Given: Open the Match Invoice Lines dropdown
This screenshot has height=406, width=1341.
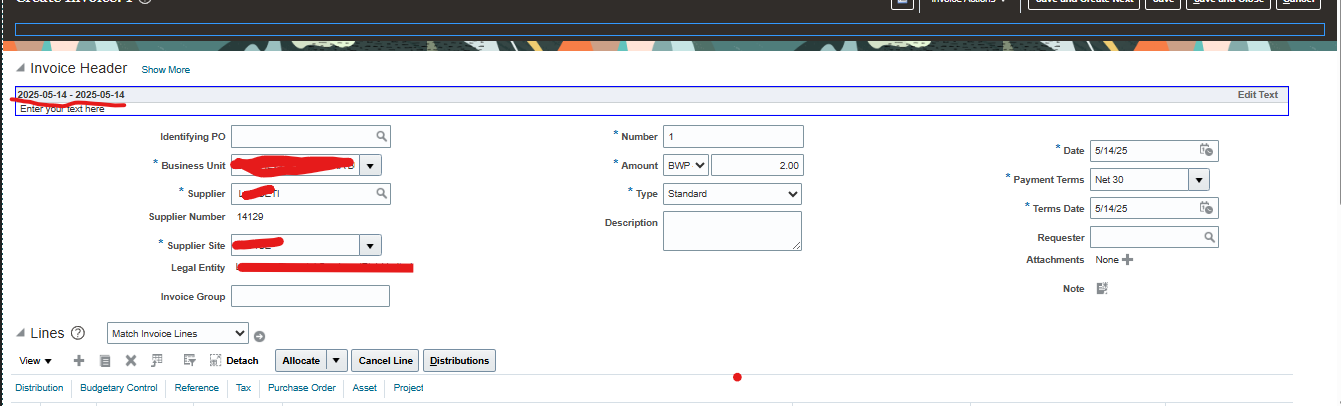Looking at the screenshot, I should [x=178, y=333].
